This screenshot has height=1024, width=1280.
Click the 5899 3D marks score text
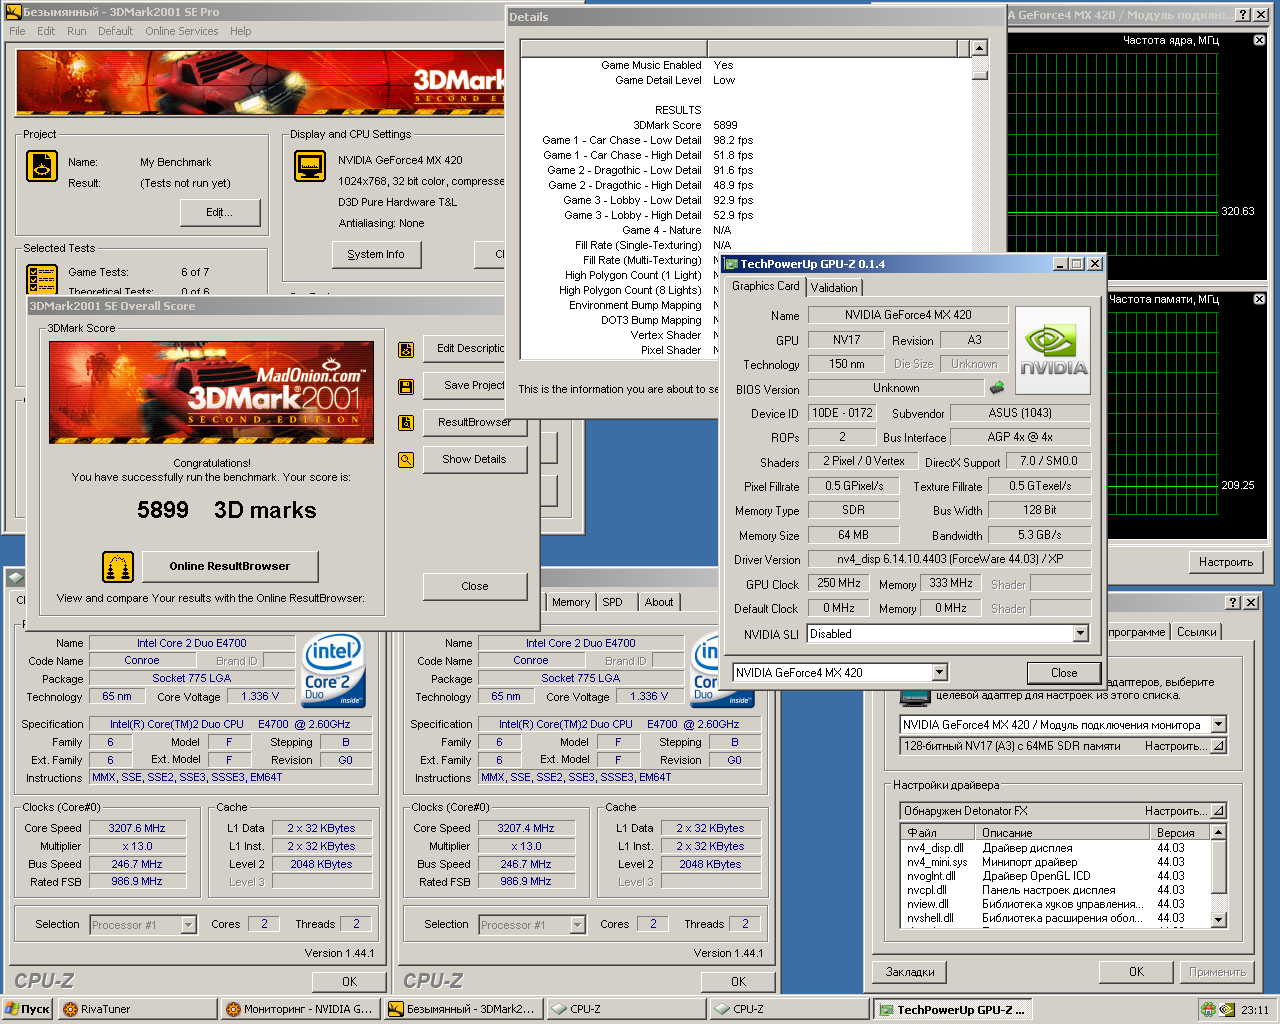point(227,510)
